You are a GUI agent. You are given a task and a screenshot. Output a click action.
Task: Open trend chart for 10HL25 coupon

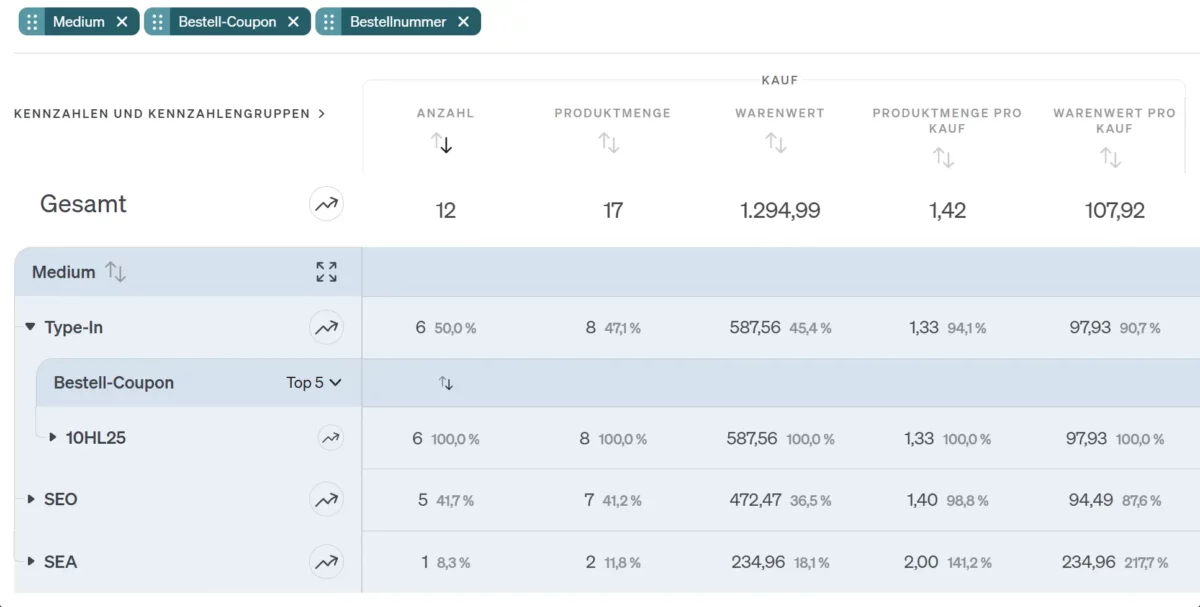330,437
